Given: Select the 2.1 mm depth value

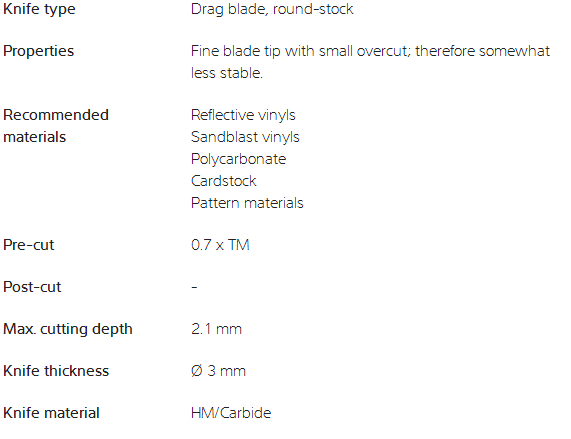Looking at the screenshot, I should coord(216,329).
